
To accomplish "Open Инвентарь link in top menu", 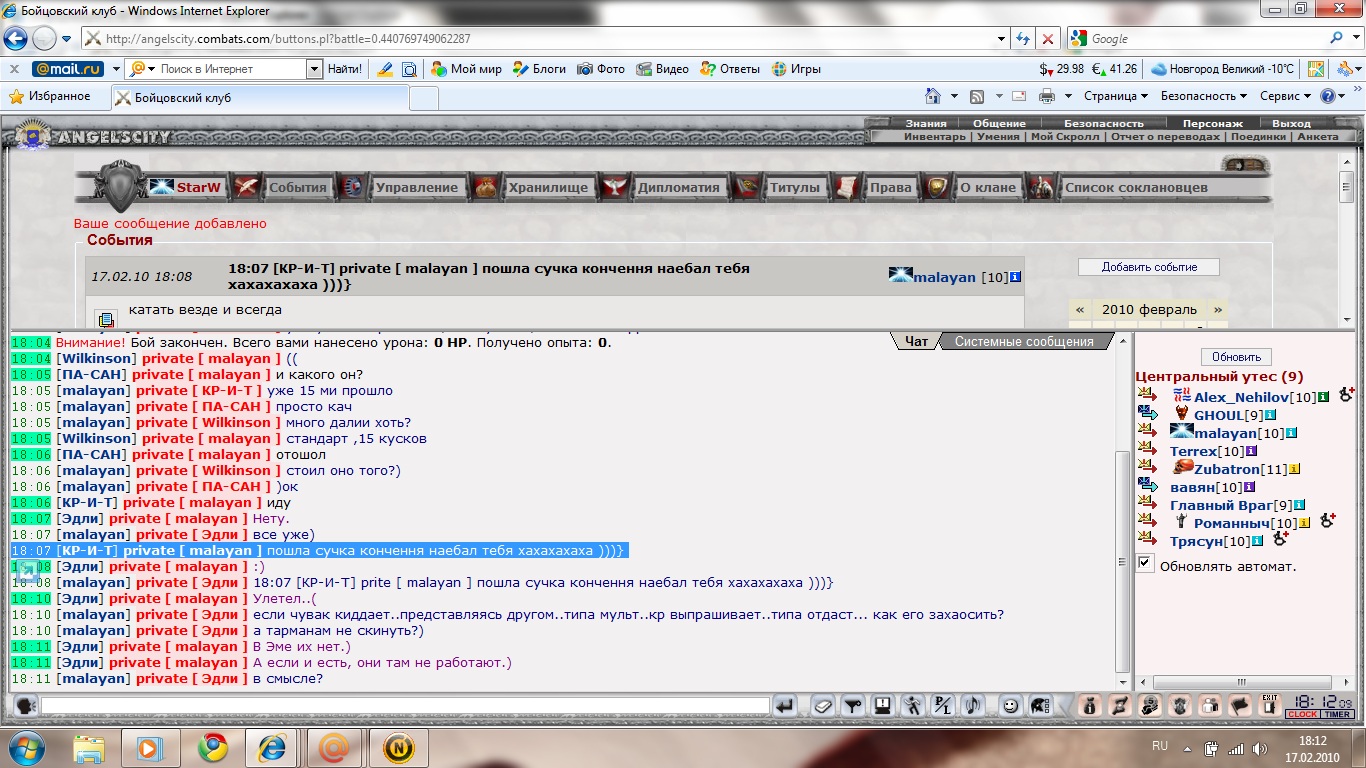I will click(x=935, y=137).
